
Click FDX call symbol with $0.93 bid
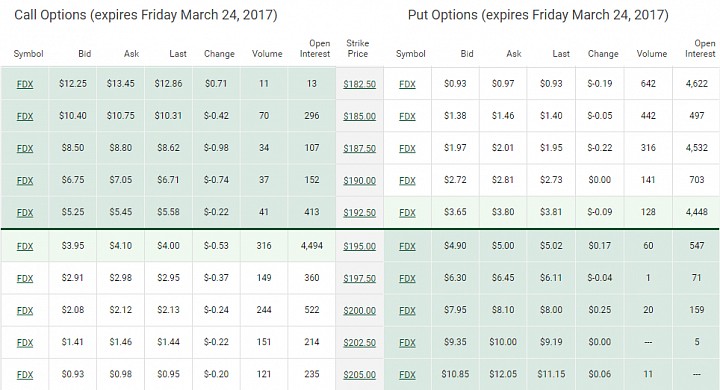(25, 375)
